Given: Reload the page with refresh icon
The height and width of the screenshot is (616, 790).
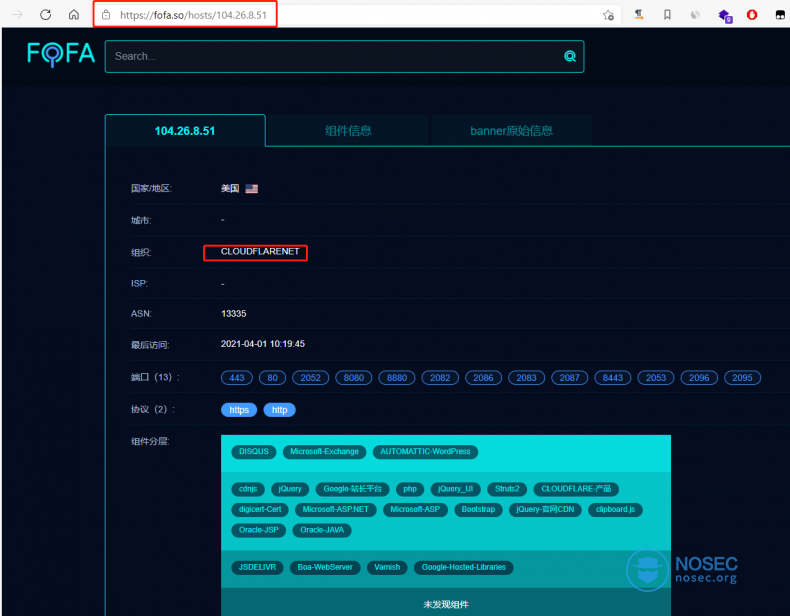Looking at the screenshot, I should point(46,15).
